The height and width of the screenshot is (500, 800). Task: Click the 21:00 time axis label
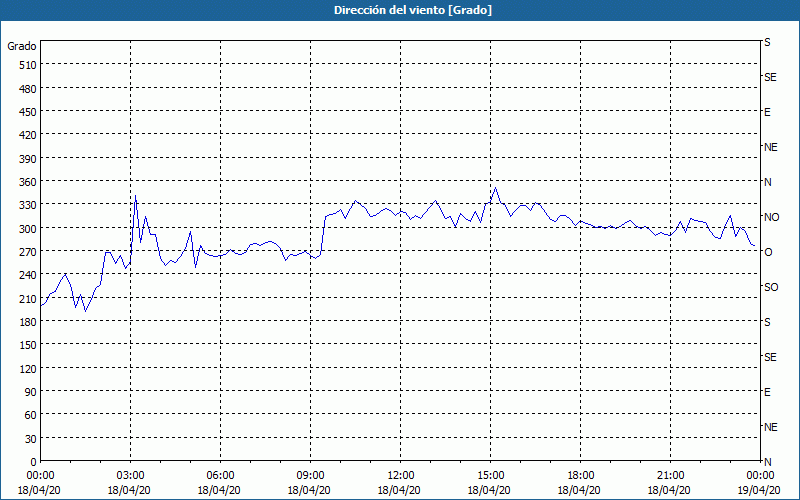[670, 476]
